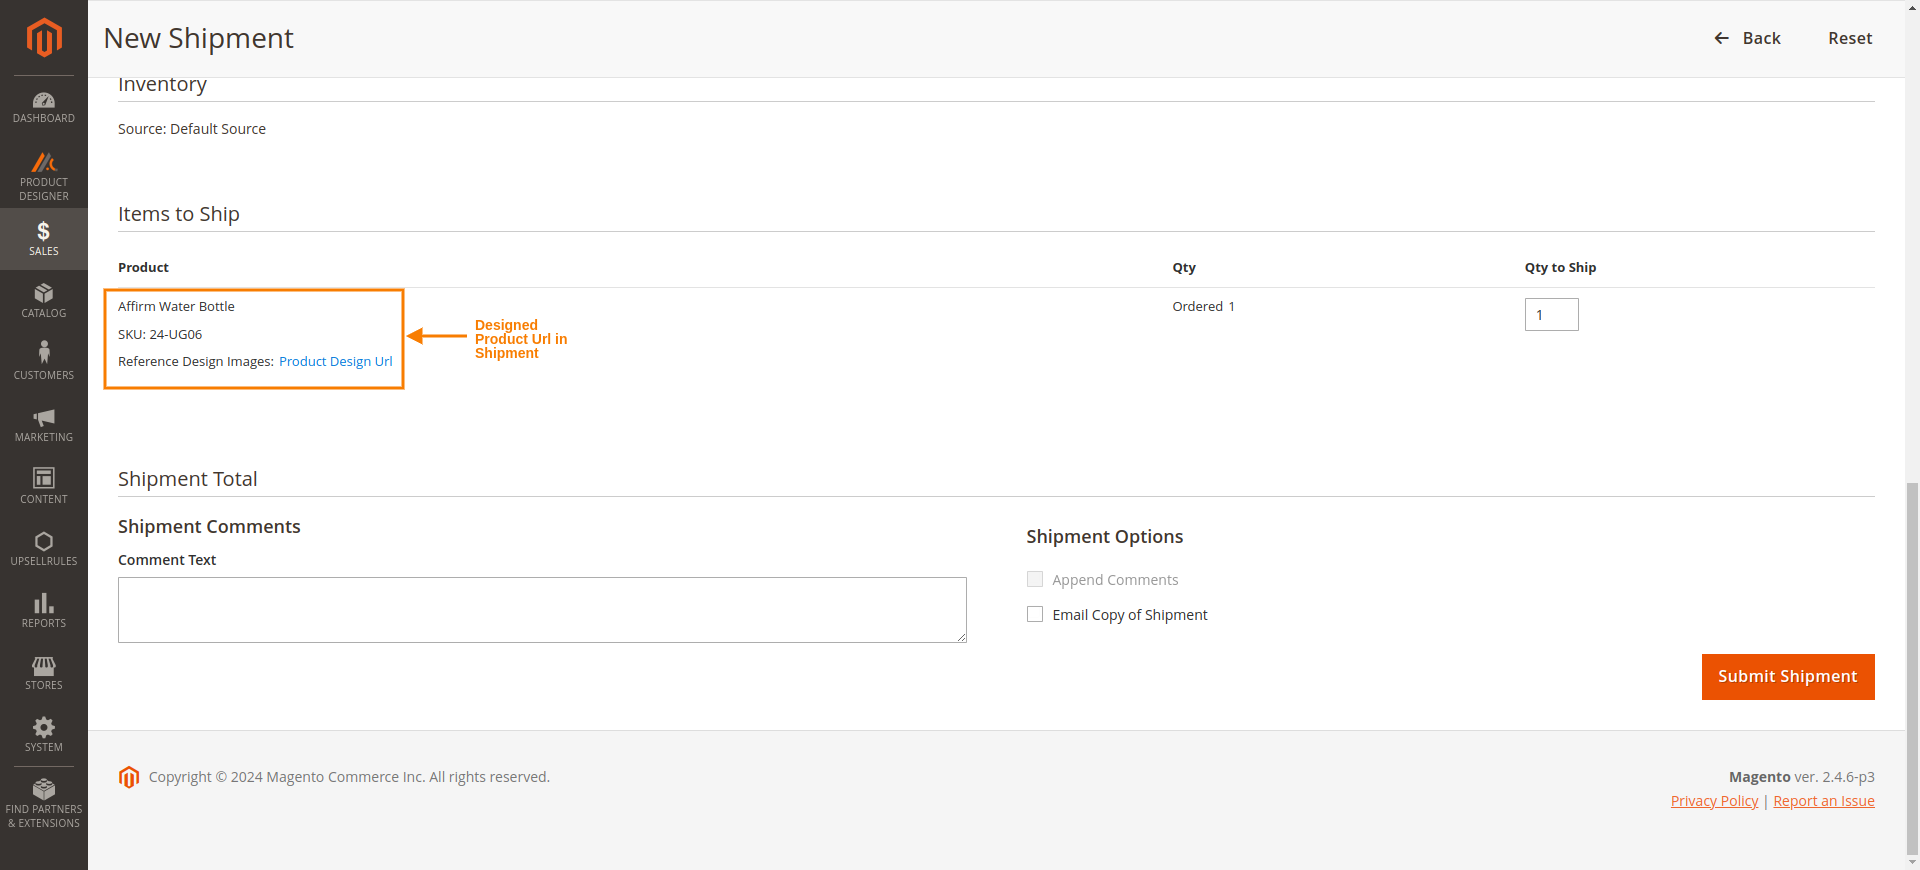Click the Product column header
The width and height of the screenshot is (1920, 870).
click(x=143, y=267)
